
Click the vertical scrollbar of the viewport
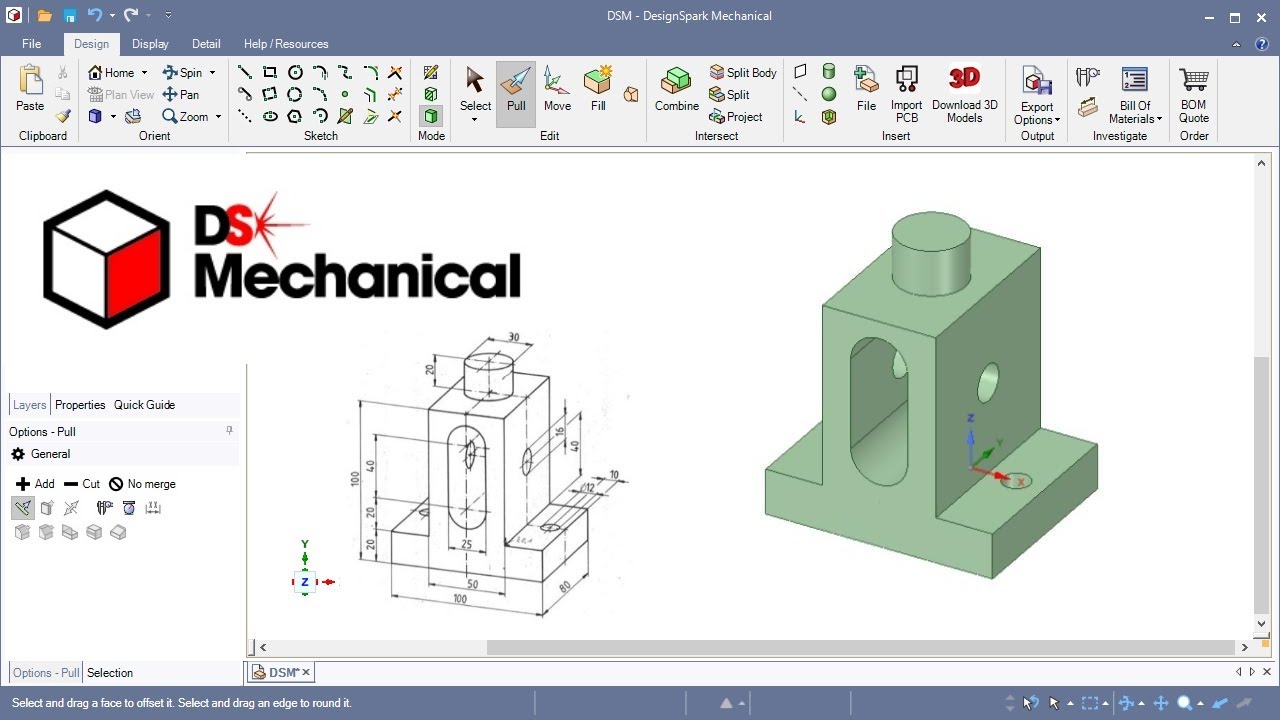point(1261,483)
